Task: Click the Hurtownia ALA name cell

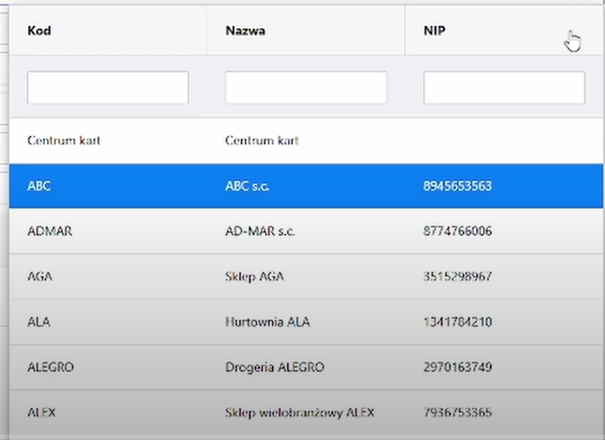Action: pos(268,322)
